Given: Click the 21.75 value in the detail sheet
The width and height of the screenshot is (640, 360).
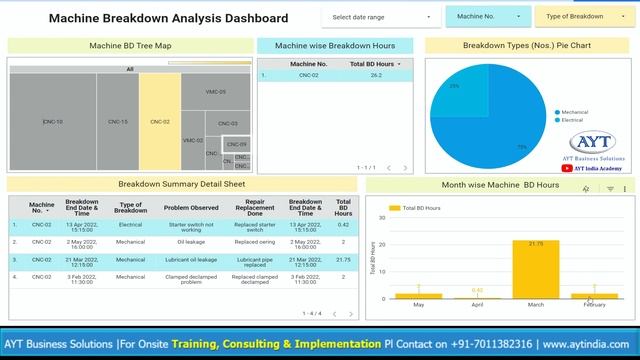Looking at the screenshot, I should [x=343, y=260].
